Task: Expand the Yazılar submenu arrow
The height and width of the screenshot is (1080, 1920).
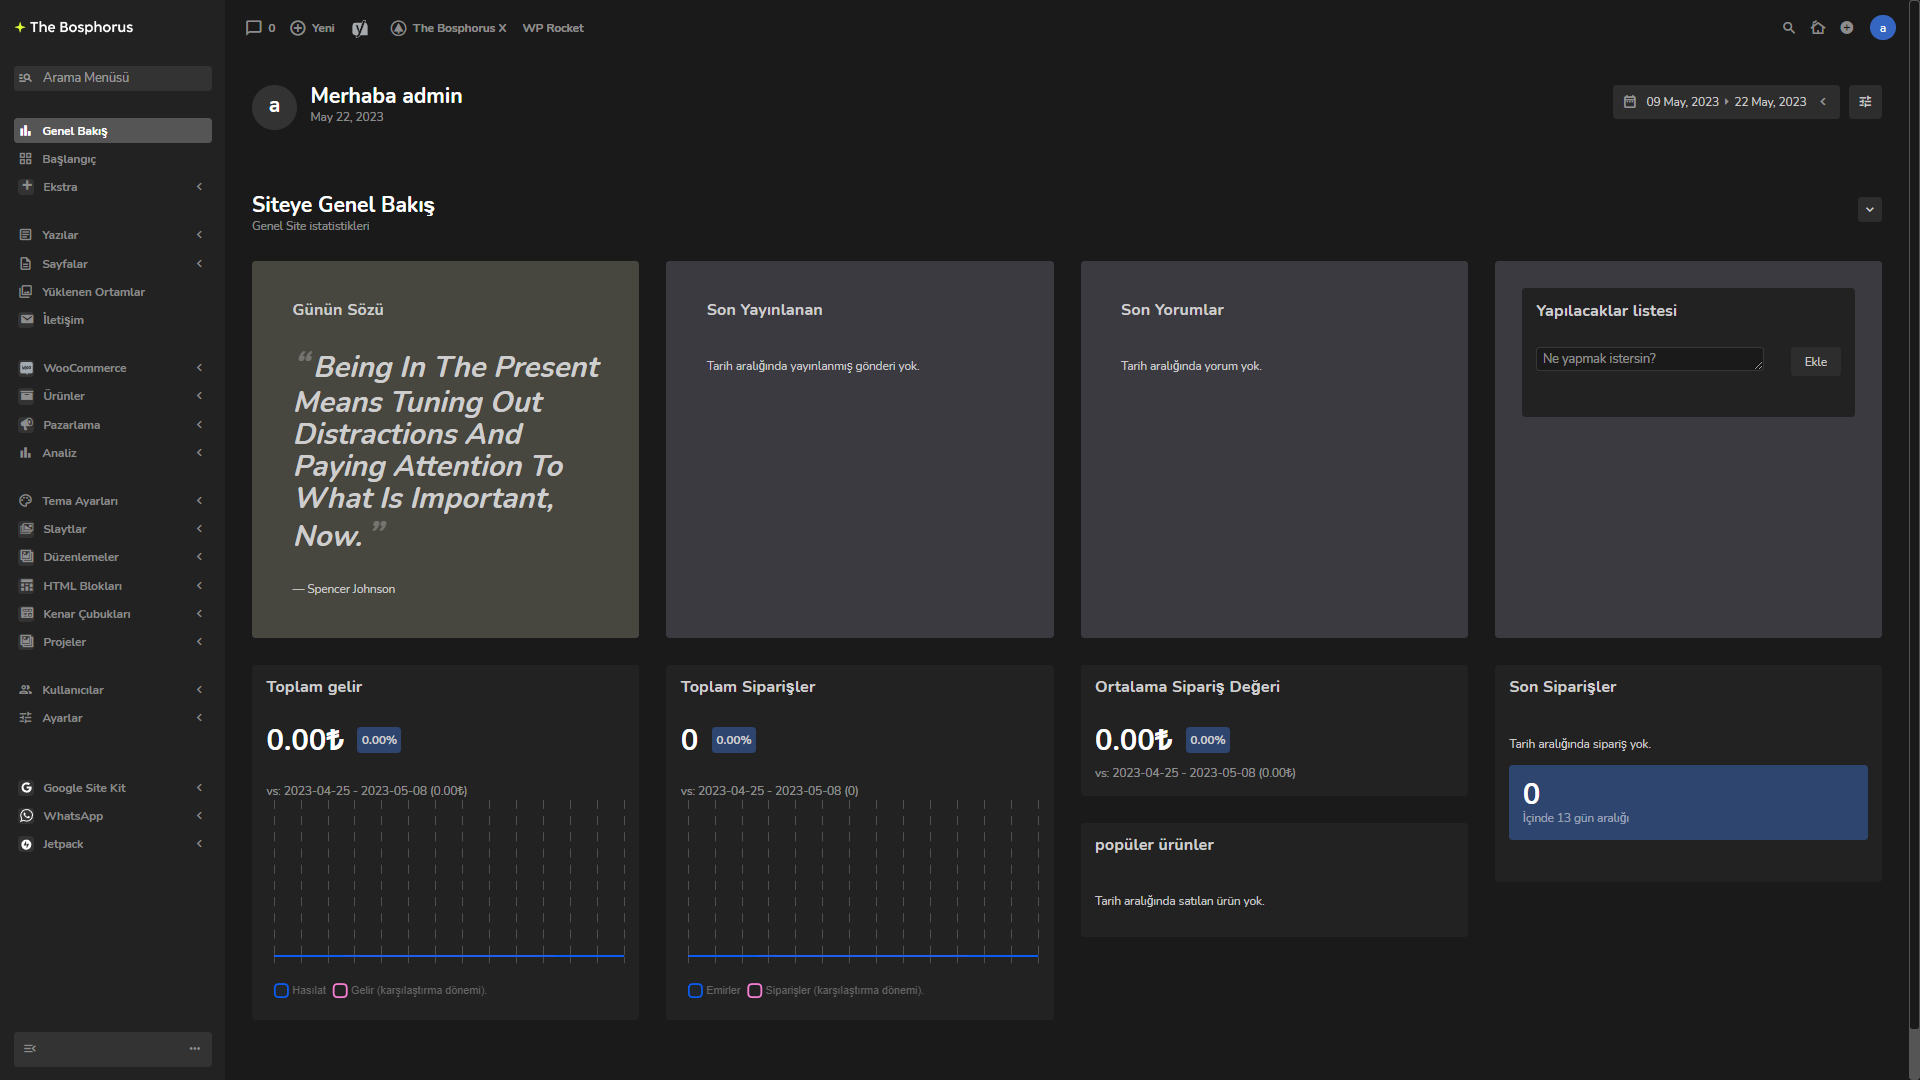Action: tap(199, 235)
